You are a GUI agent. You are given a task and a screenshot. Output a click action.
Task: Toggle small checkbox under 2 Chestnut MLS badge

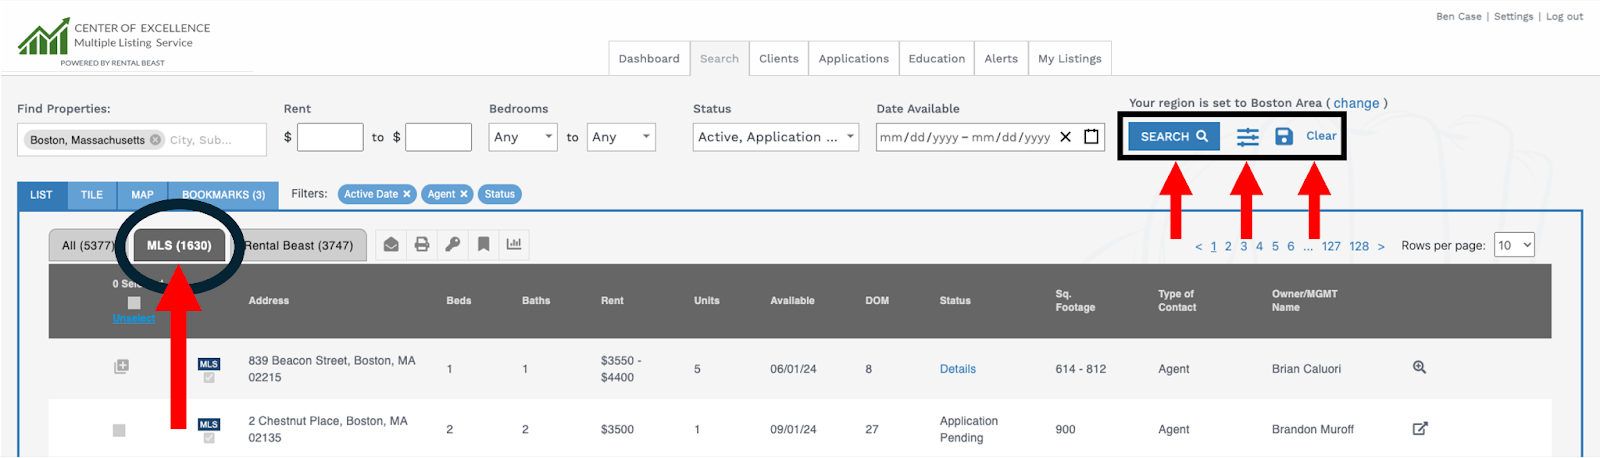[x=209, y=438]
